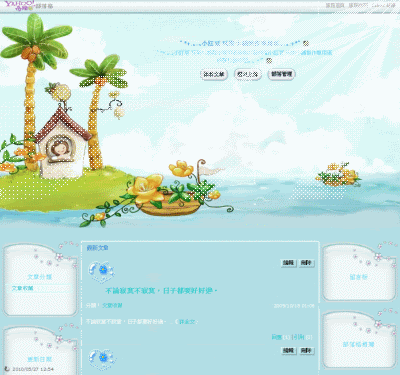This screenshot has width=400, height=375.
Task: Click the 編輯 edit button on second post
Action: 288,351
